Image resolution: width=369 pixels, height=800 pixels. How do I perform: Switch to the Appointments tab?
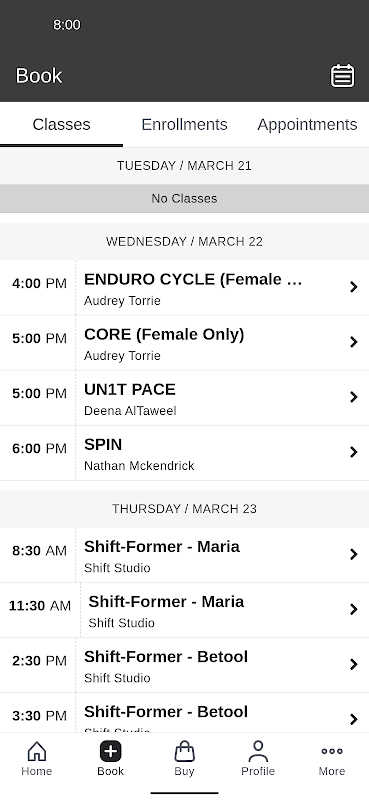[x=307, y=124]
